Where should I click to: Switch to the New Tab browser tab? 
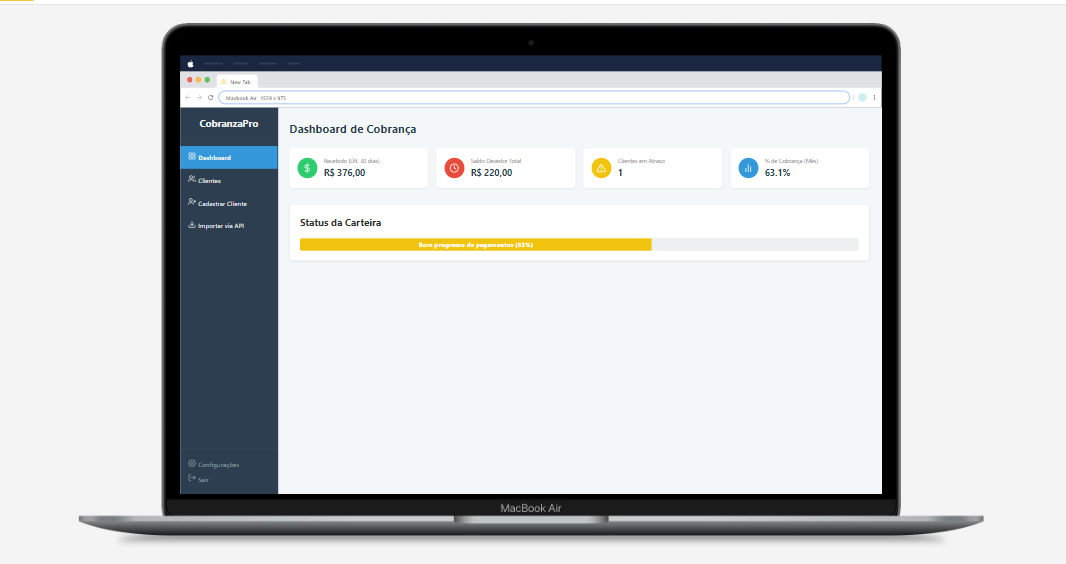[x=240, y=81]
